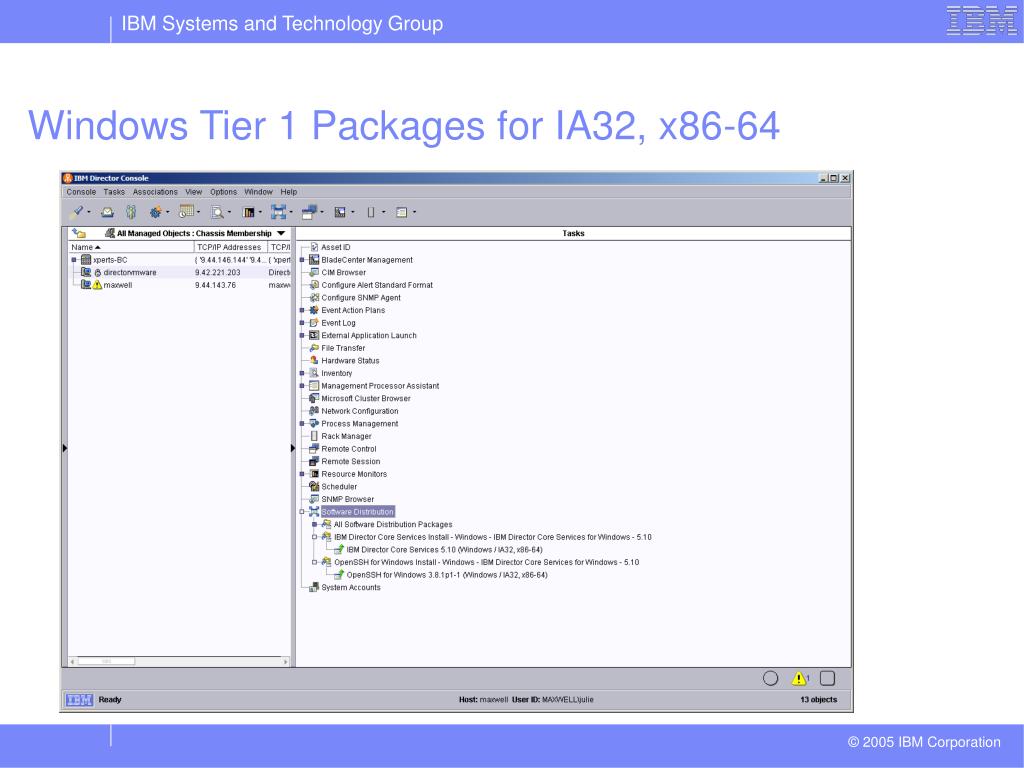Click the Scheduler task tree icon
1024x768 pixels.
314,487
